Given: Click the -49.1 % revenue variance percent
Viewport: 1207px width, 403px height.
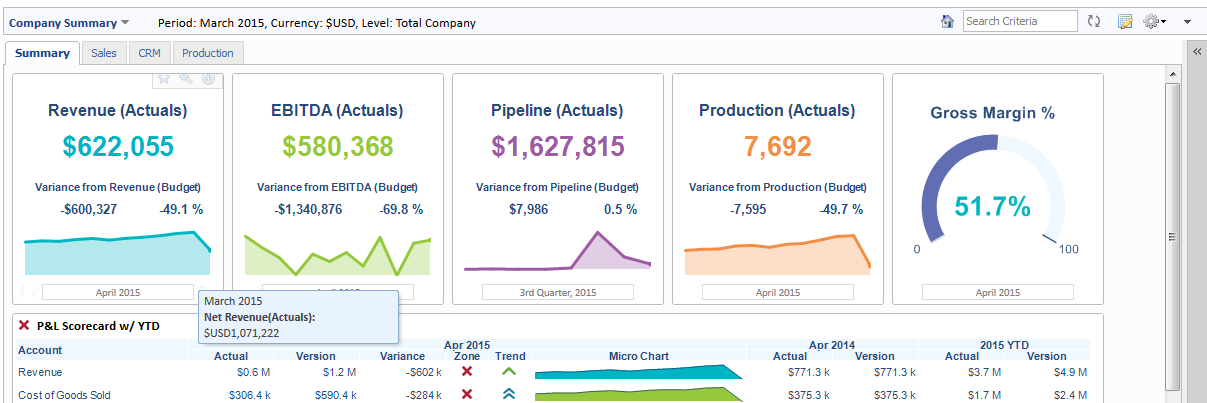Looking at the screenshot, I should 181,209.
